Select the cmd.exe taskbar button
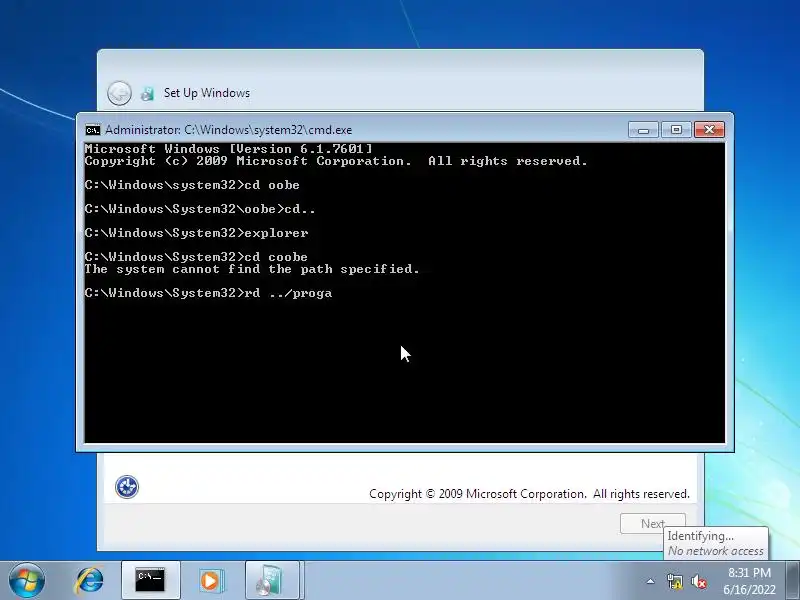Screen dimensions: 800x600 (151, 581)
